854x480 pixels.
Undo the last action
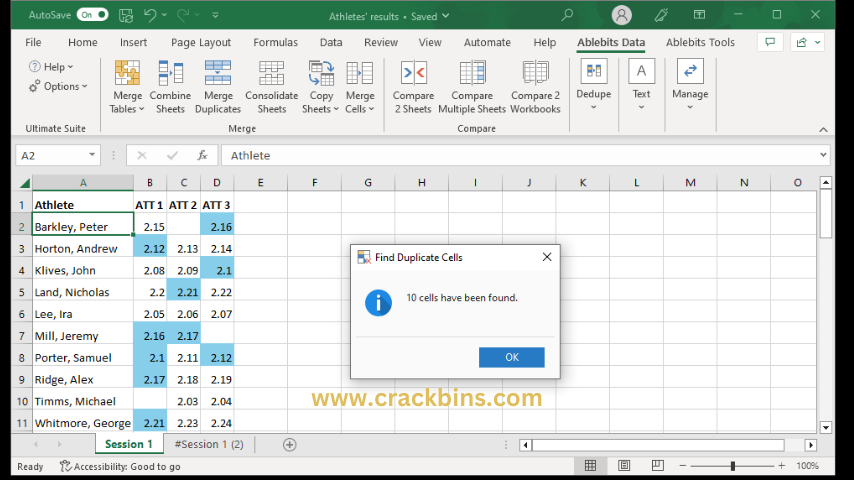click(x=150, y=15)
